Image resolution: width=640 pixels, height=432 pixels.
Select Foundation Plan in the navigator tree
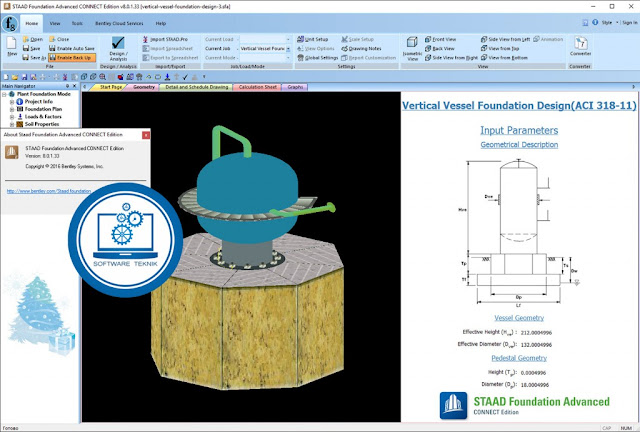[43, 109]
